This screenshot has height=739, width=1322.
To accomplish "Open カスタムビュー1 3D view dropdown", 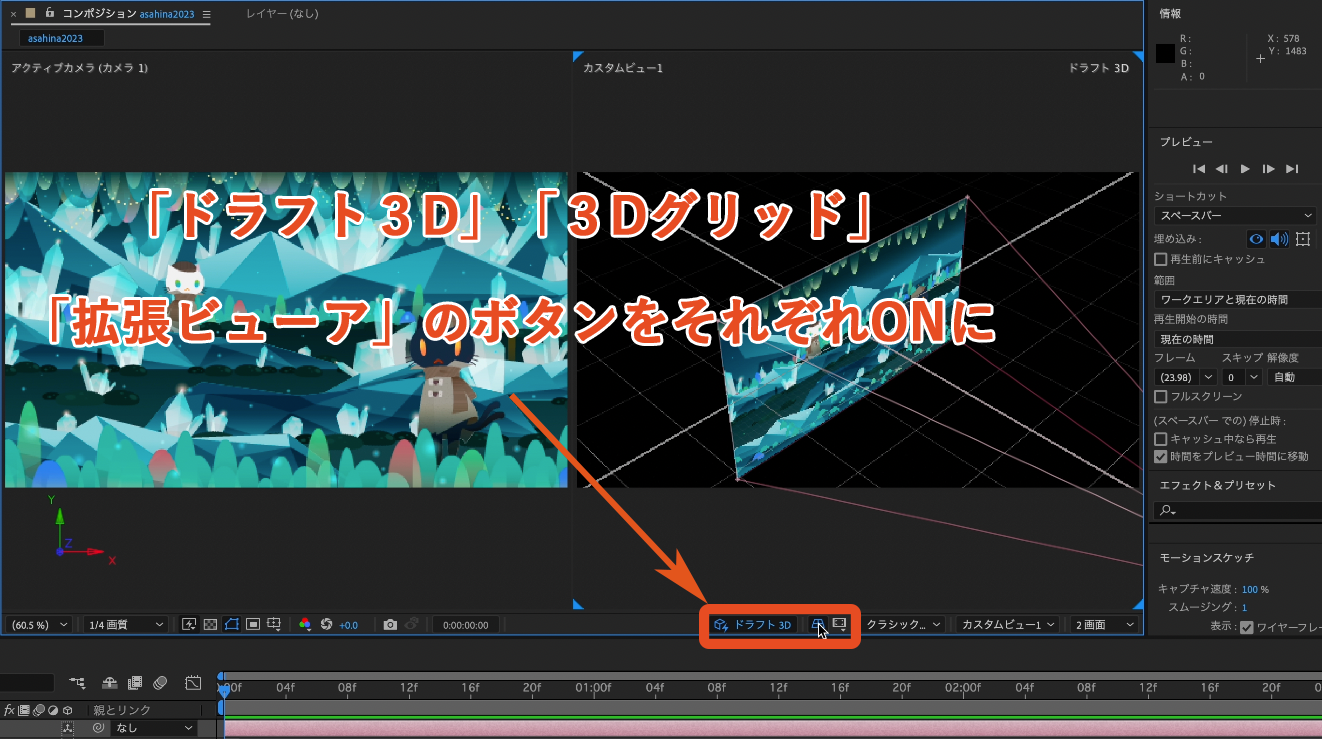I will [1008, 625].
